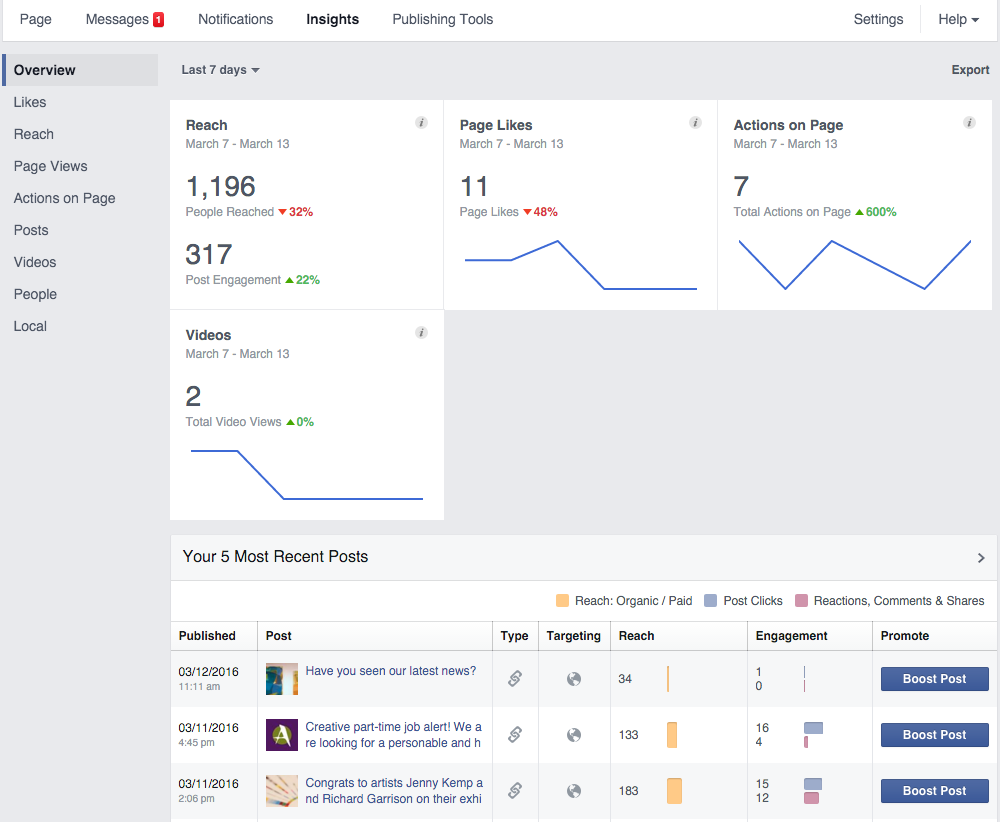The width and height of the screenshot is (1000, 822).
Task: Click the globe targeting icon for 03/12/2016 post
Action: 574,679
